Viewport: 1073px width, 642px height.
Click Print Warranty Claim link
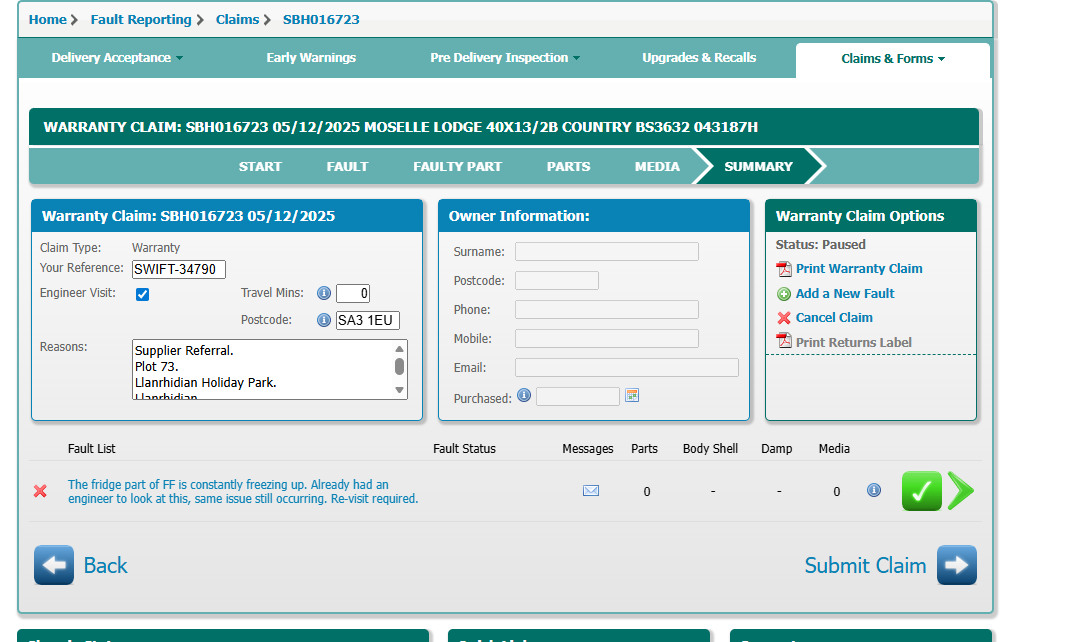click(858, 269)
